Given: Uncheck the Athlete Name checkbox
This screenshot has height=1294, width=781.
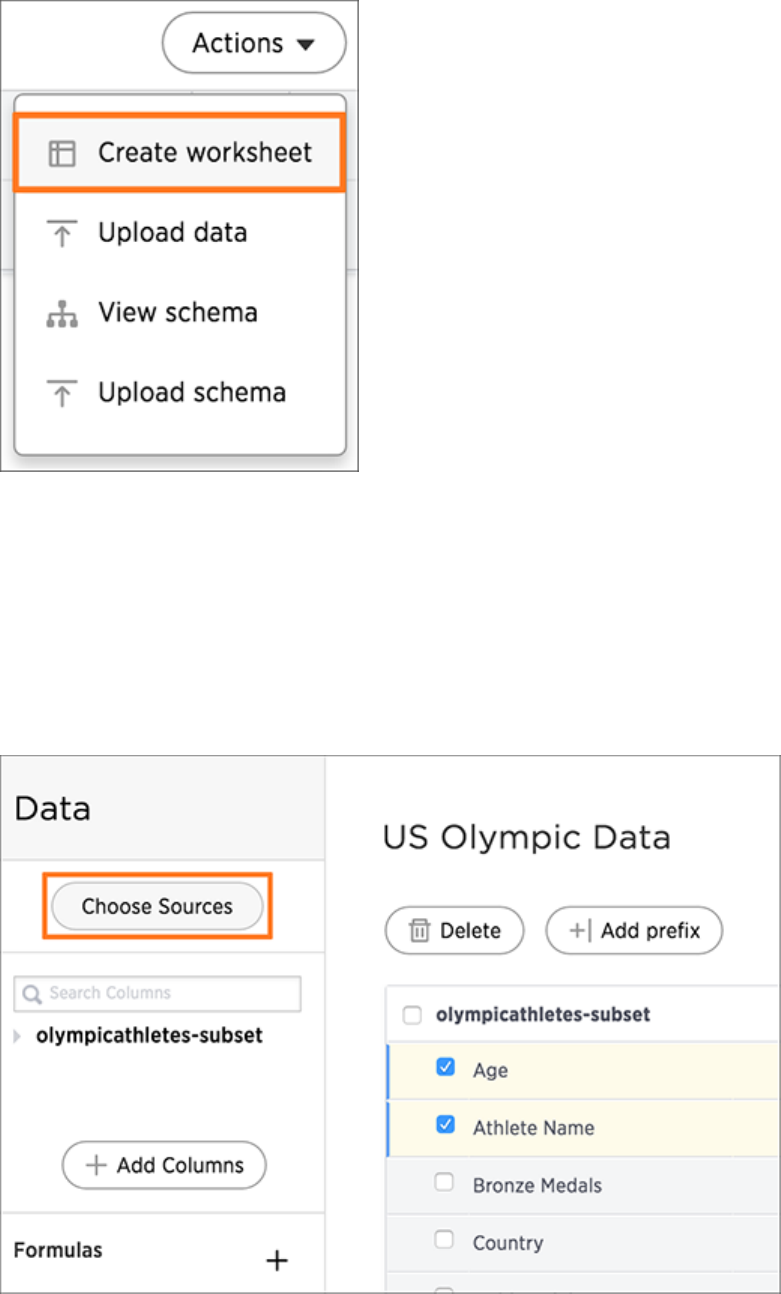Looking at the screenshot, I should pos(445,1126).
